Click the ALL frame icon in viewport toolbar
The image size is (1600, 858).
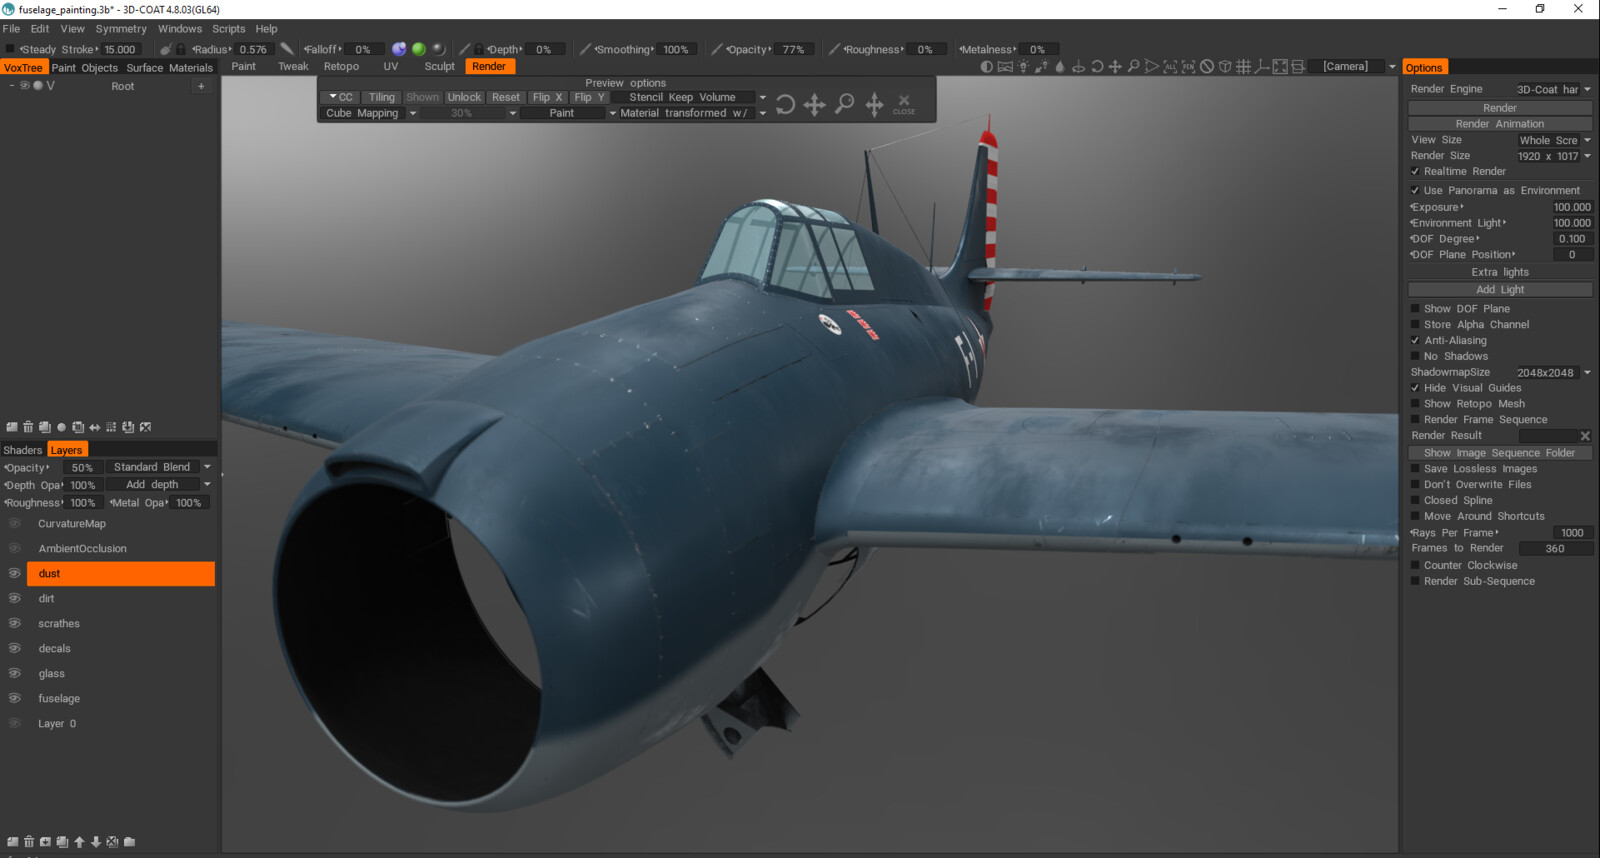(x=1170, y=67)
